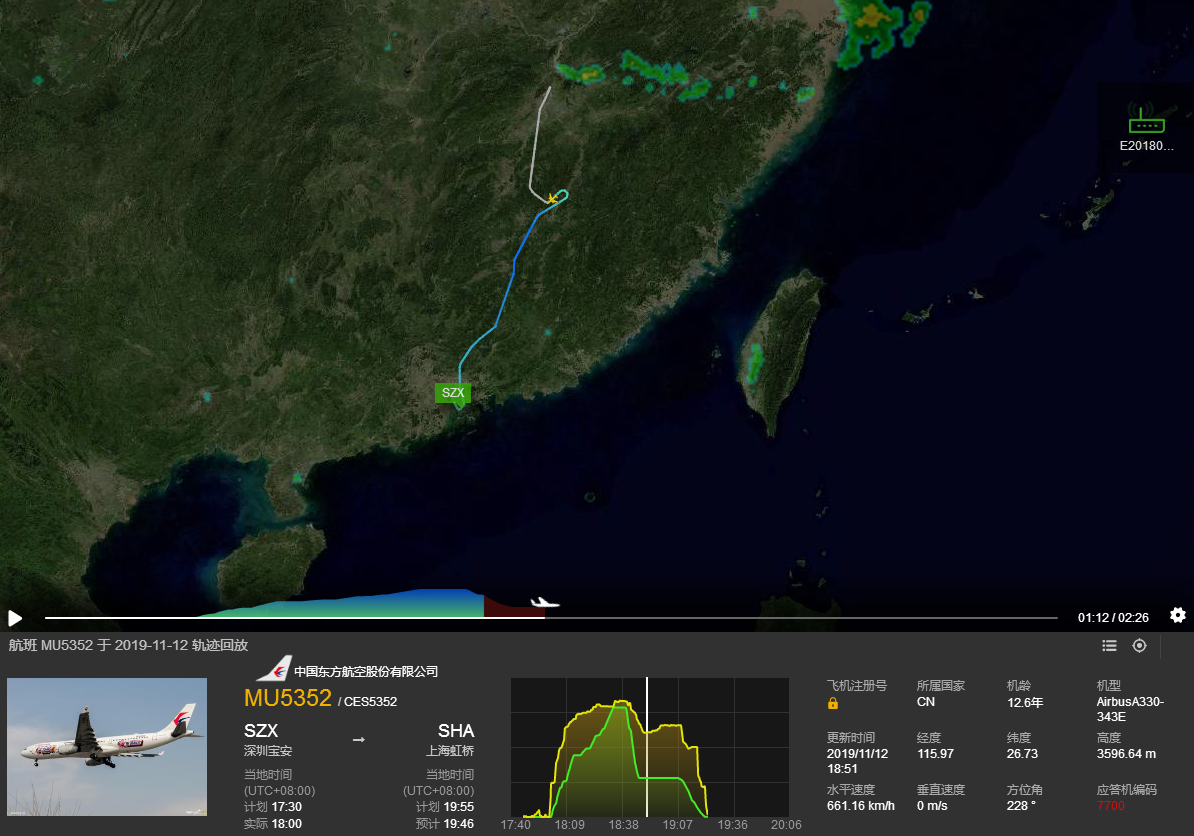This screenshot has width=1194, height=836.
Task: Open the aircraft photo thumbnail
Action: [x=107, y=747]
